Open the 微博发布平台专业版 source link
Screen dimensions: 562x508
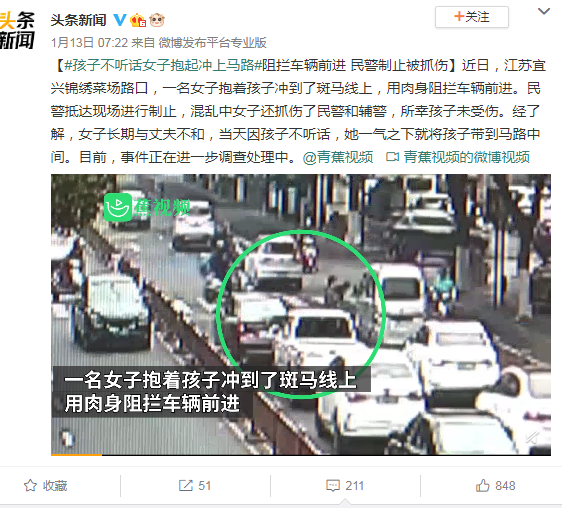point(213,43)
